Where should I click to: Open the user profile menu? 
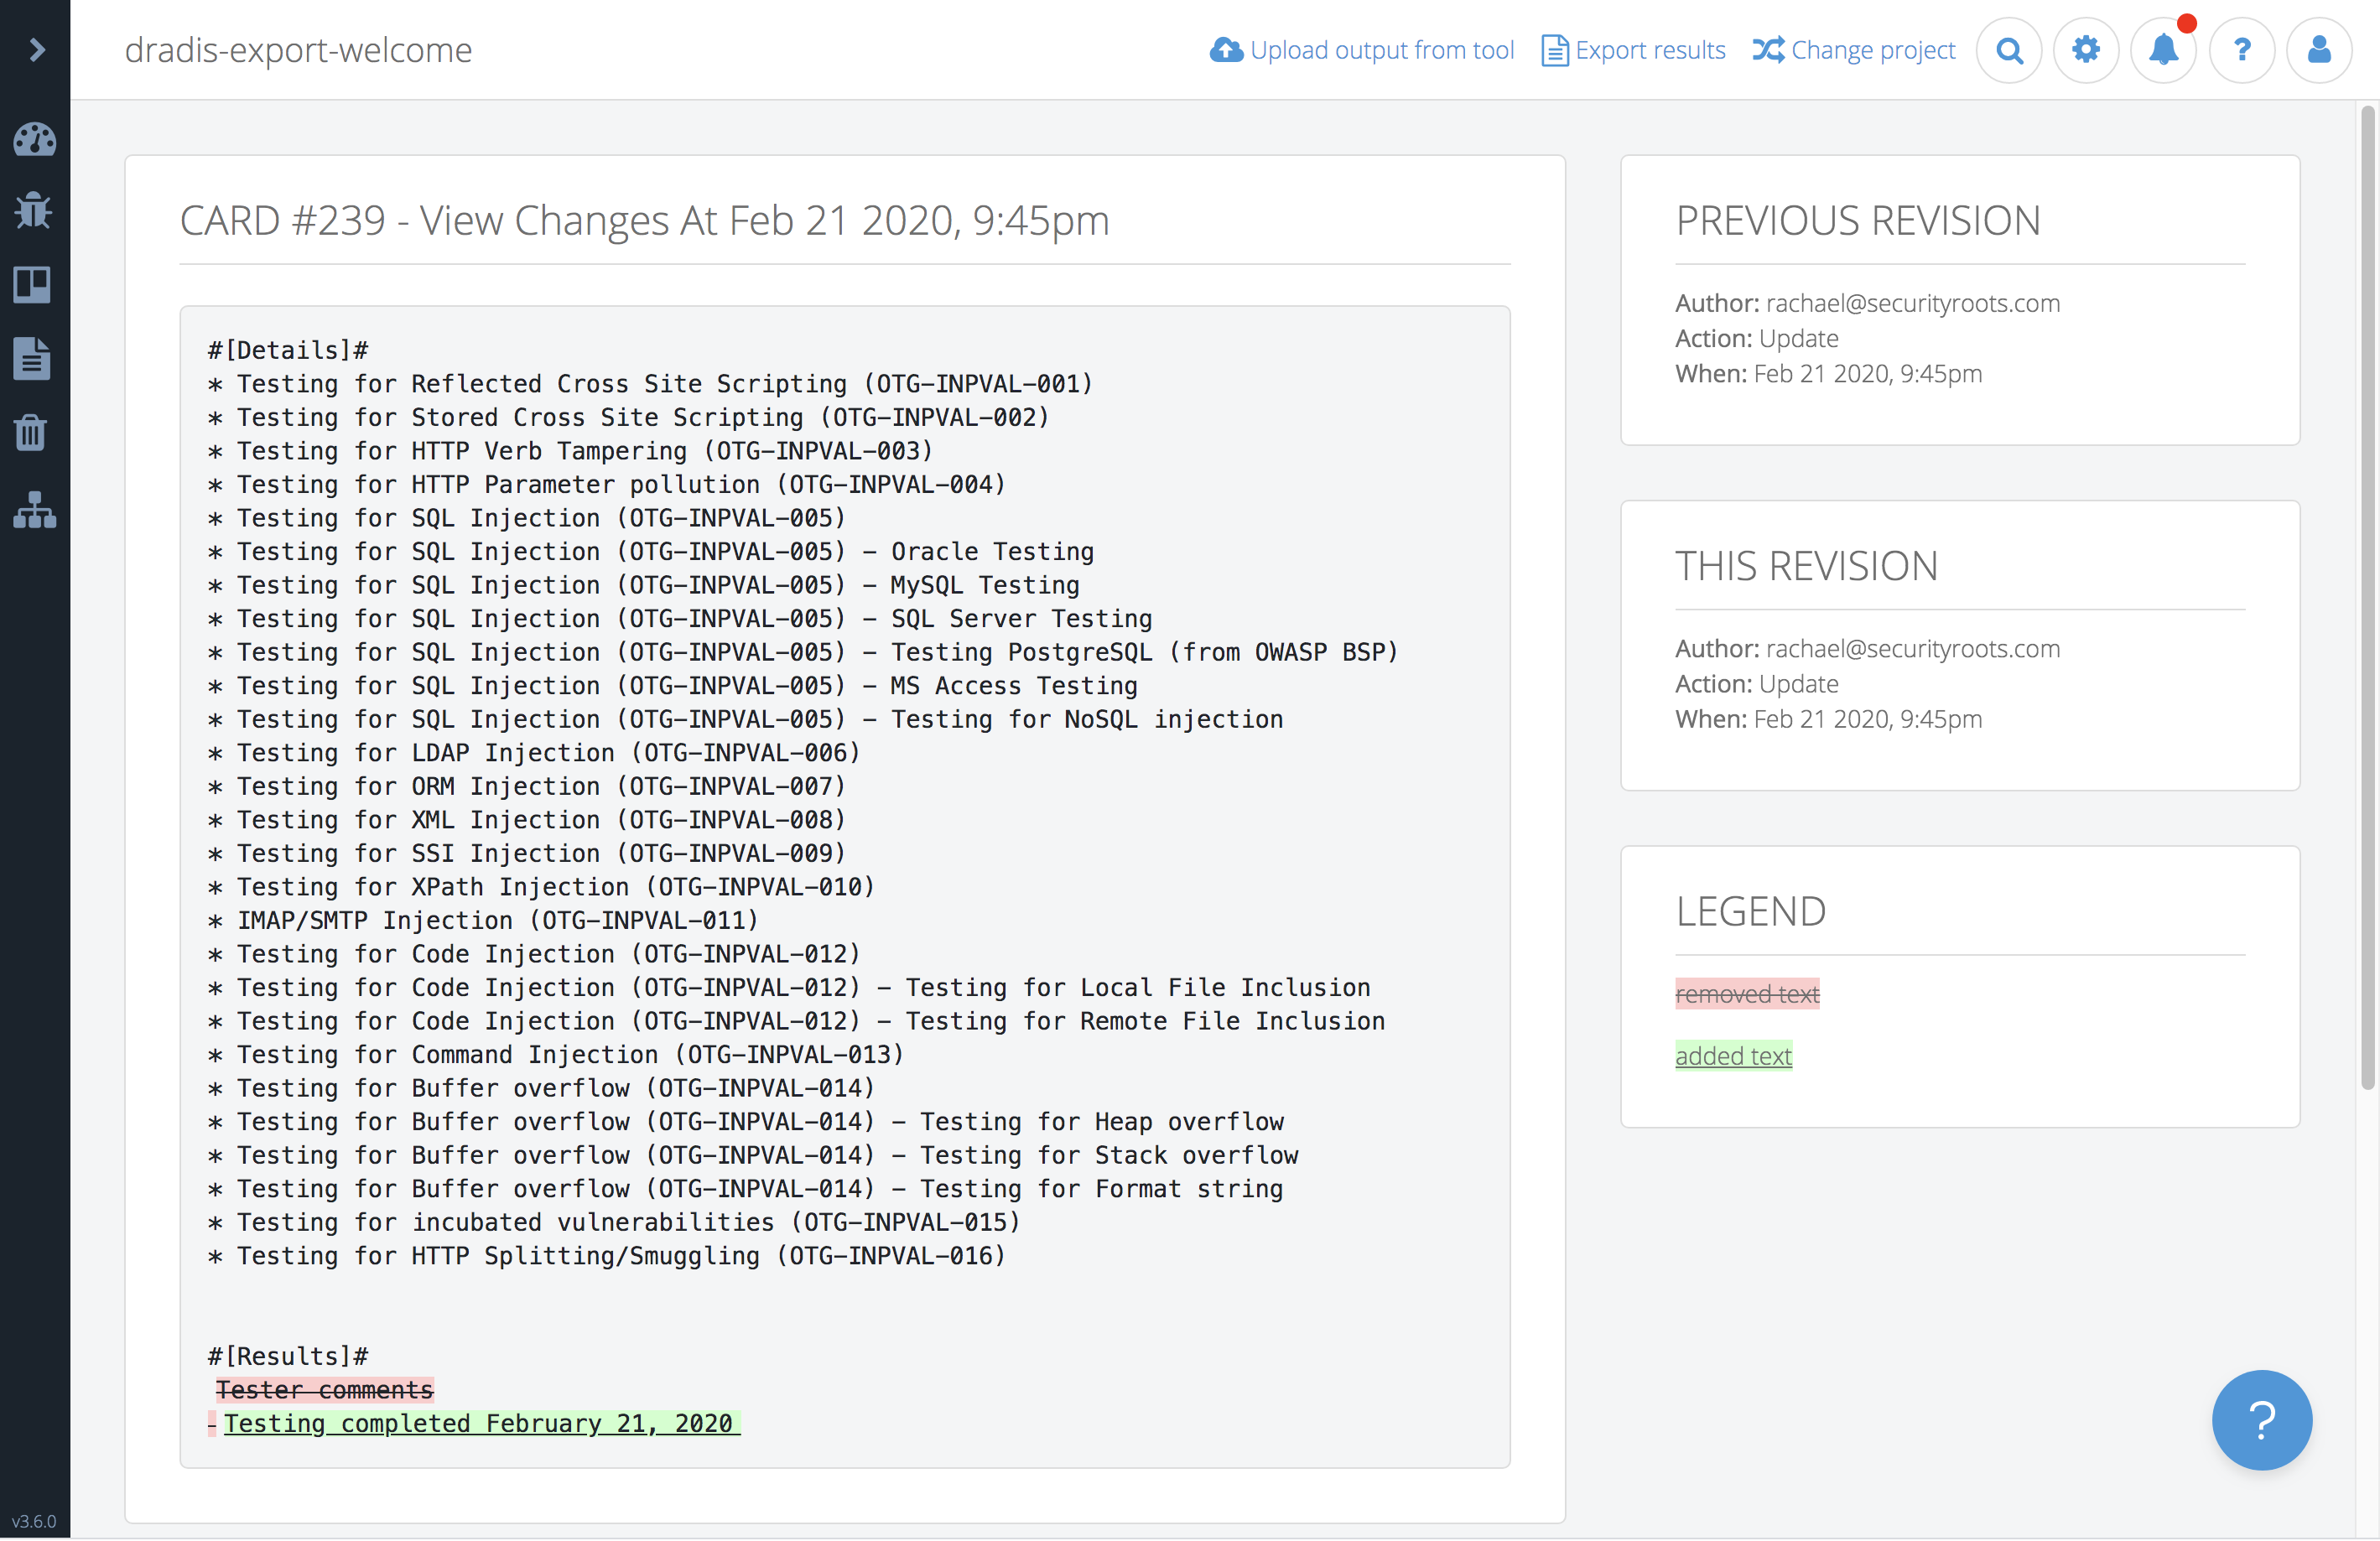(x=2319, y=50)
